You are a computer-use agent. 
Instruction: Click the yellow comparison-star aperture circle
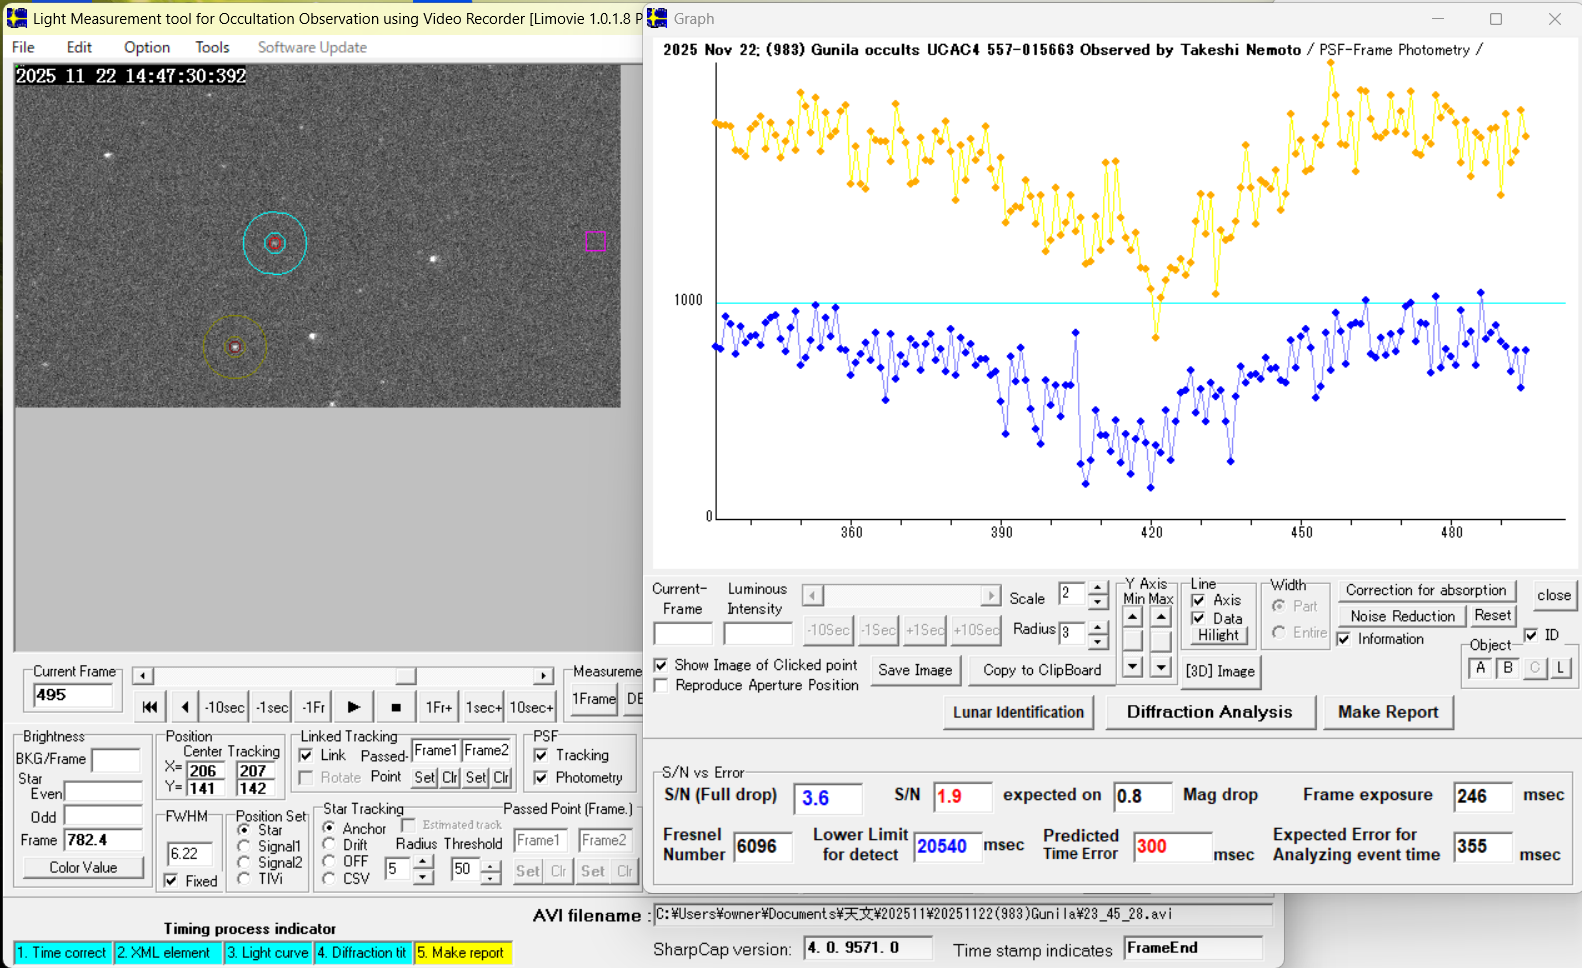(x=235, y=347)
